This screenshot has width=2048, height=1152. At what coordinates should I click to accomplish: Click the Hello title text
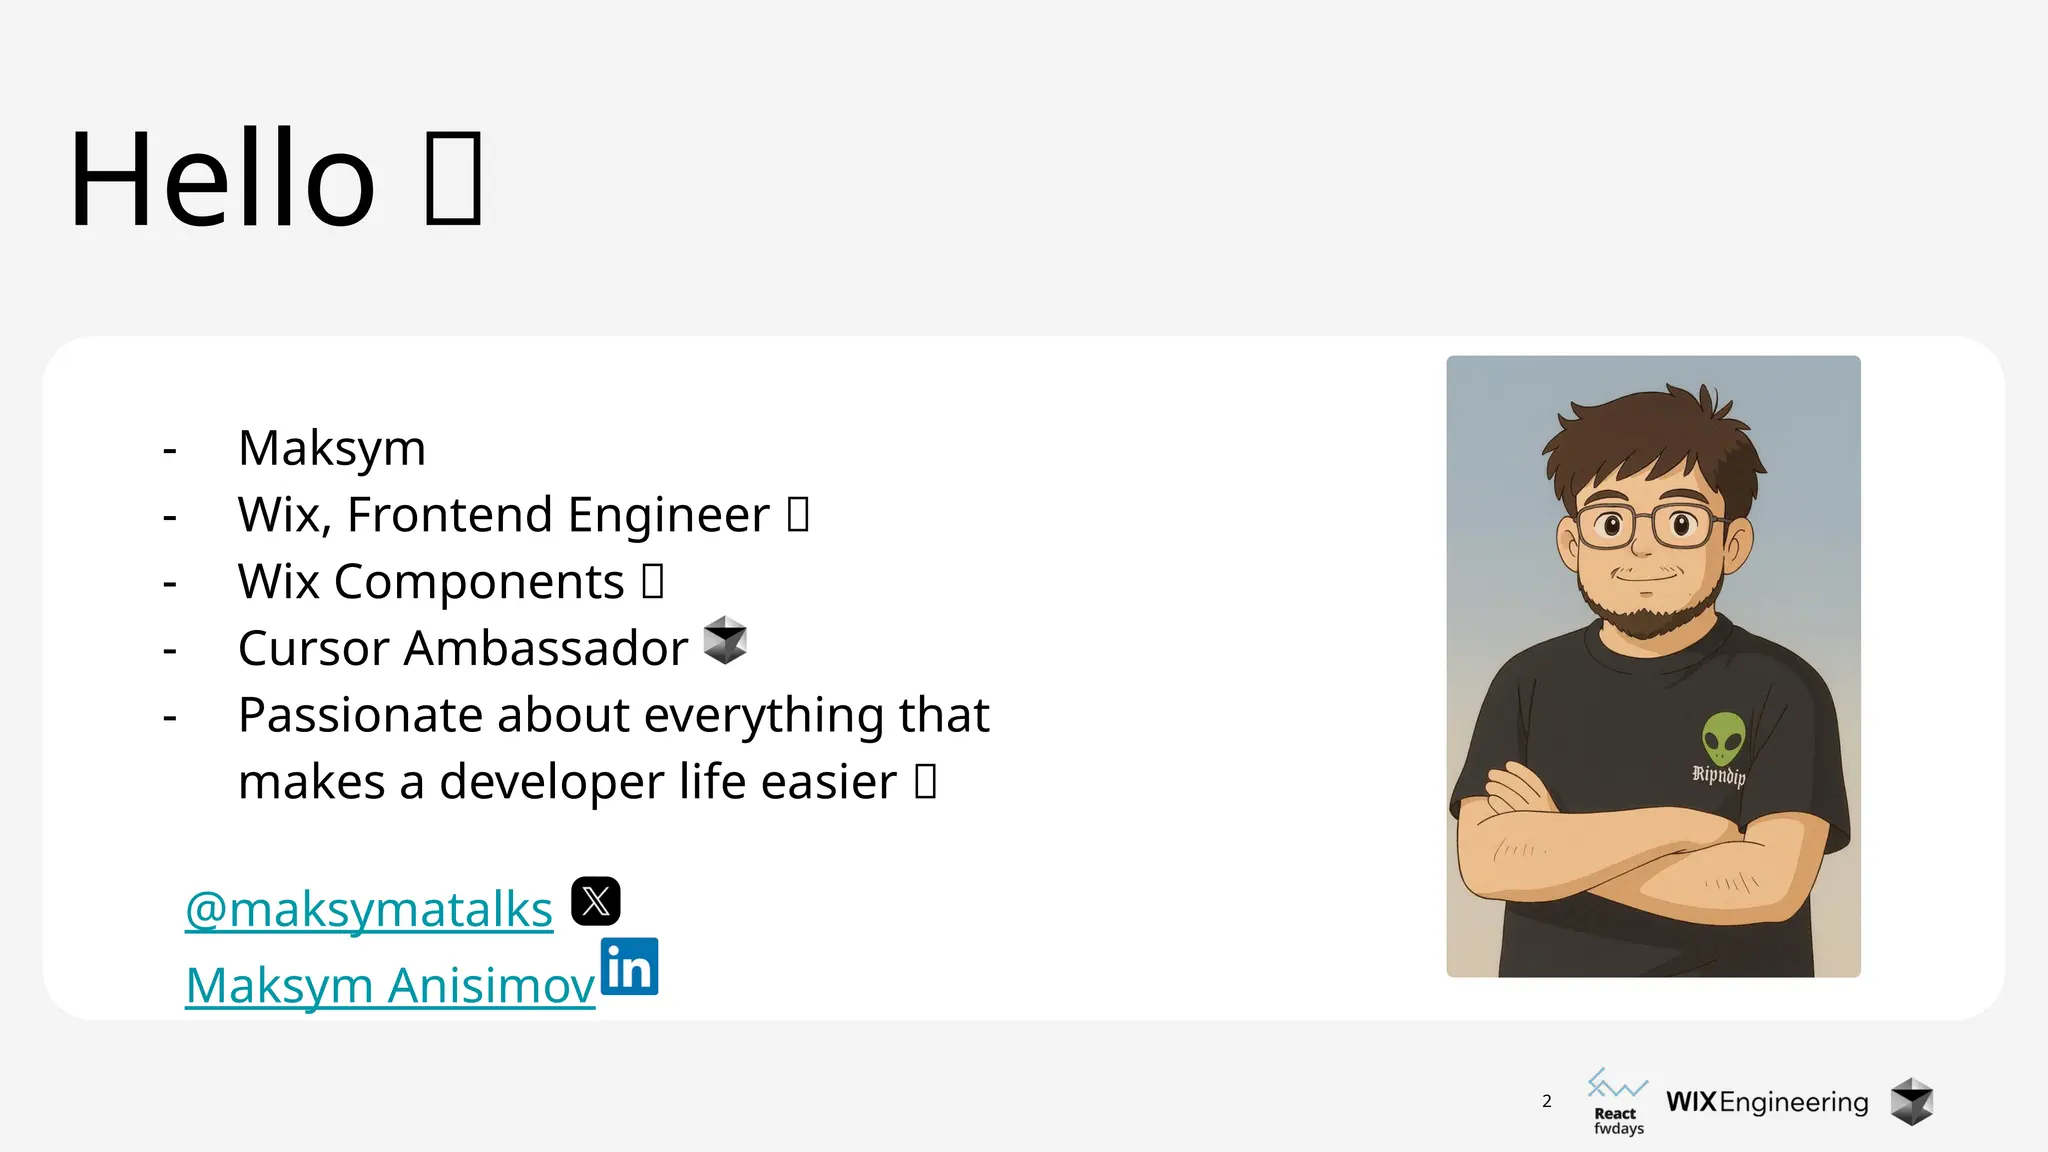[x=222, y=180]
